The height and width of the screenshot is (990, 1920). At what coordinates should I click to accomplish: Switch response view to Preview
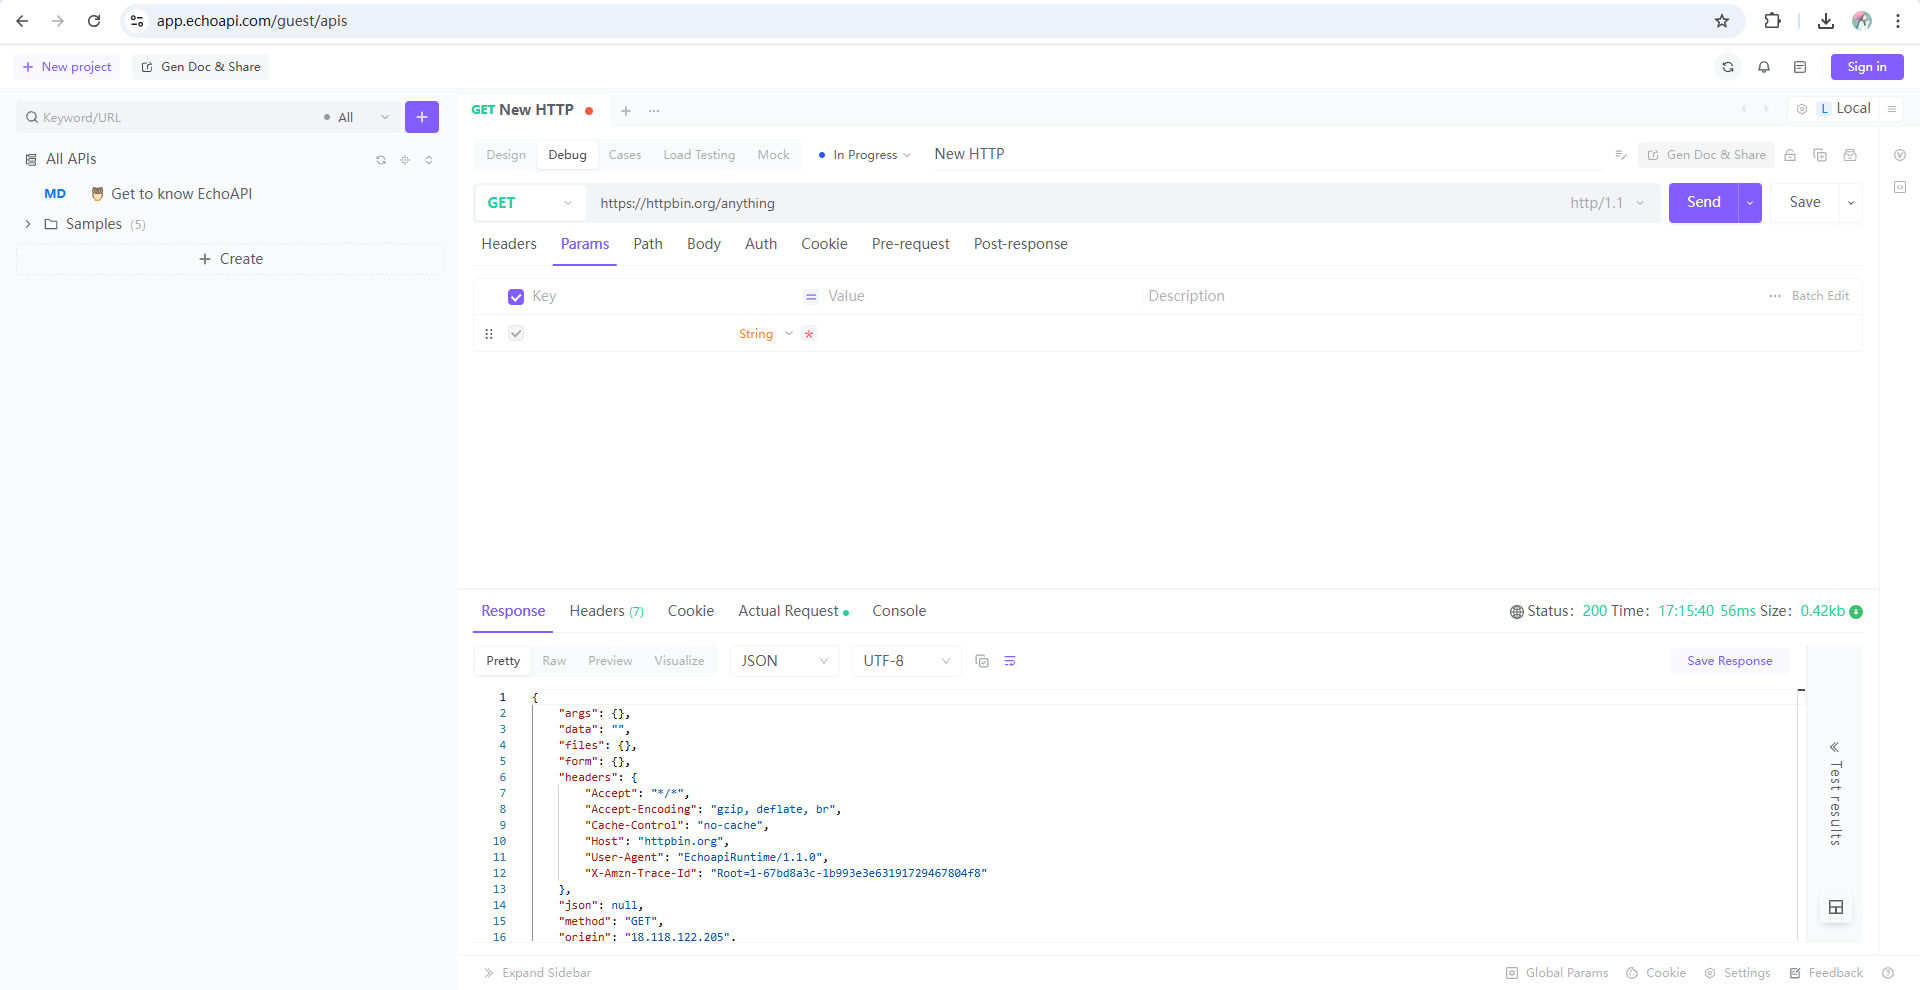pyautogui.click(x=610, y=661)
